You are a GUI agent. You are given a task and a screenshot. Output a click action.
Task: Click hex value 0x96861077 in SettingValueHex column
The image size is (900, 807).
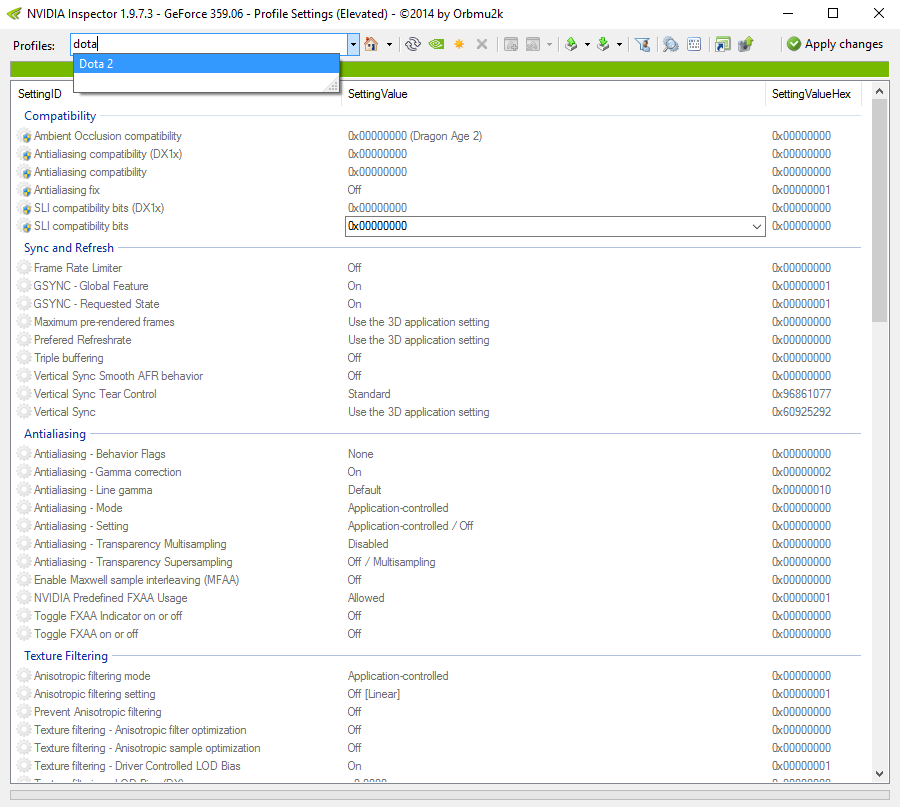pyautogui.click(x=801, y=394)
